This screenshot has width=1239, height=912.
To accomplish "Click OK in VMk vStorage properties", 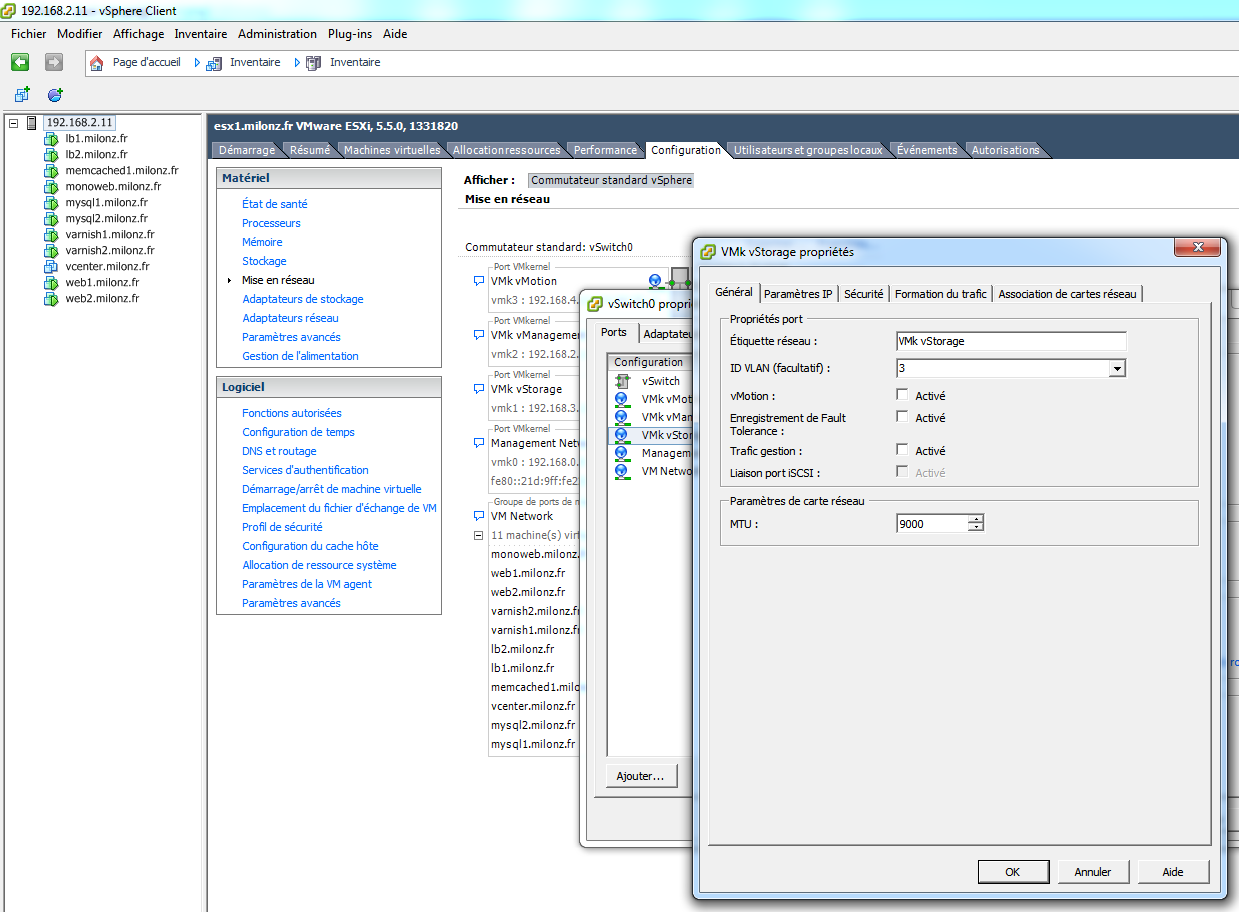I will tap(1012, 872).
